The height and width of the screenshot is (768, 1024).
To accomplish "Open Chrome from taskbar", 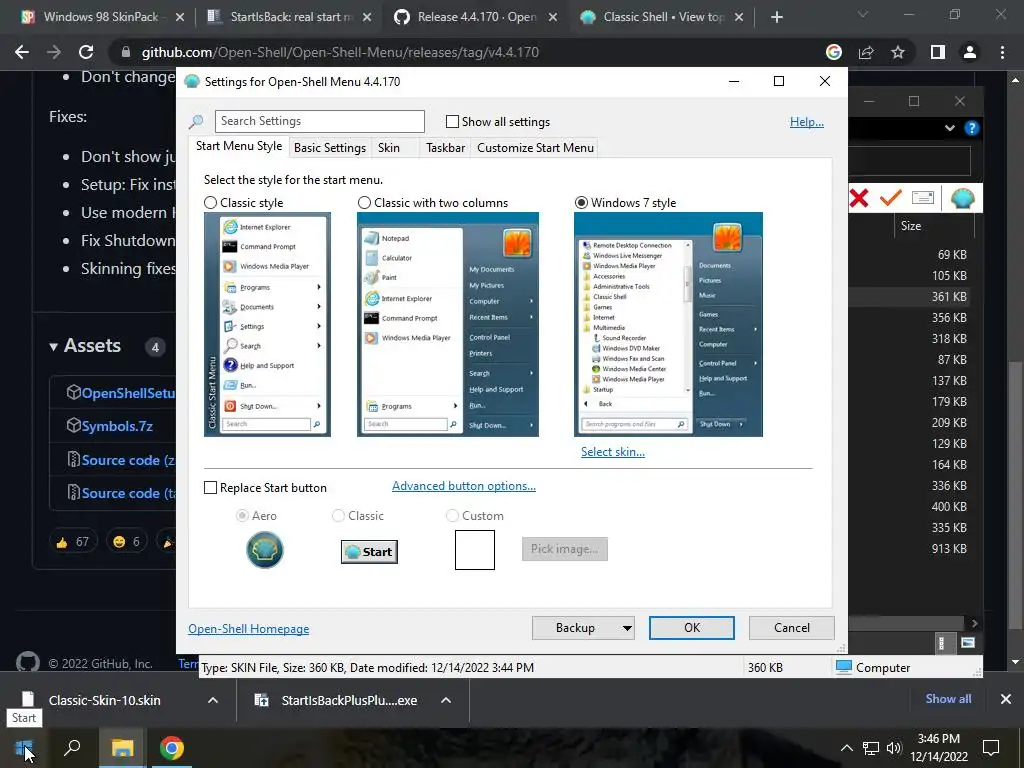I will 172,748.
